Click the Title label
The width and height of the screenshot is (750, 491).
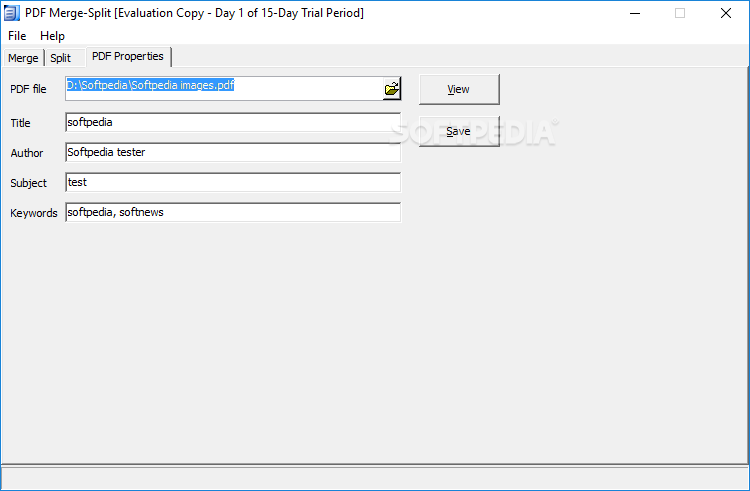coord(21,123)
